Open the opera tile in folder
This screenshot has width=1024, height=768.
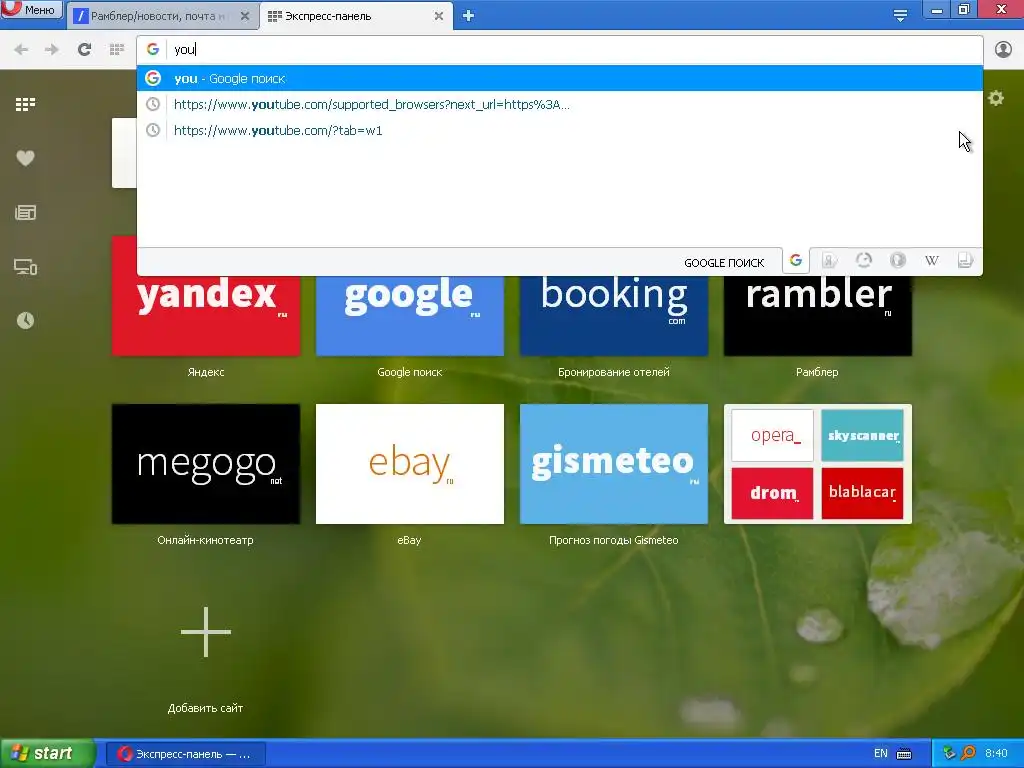tap(773, 436)
